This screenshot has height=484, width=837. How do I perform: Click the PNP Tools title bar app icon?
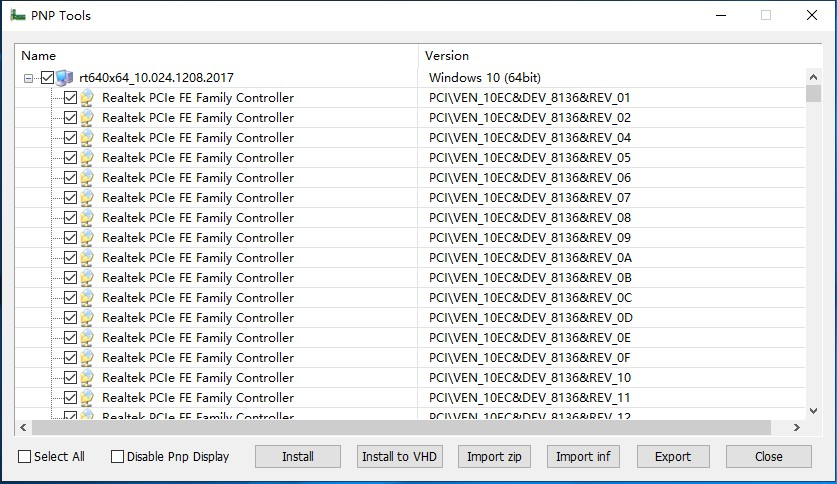(18, 15)
